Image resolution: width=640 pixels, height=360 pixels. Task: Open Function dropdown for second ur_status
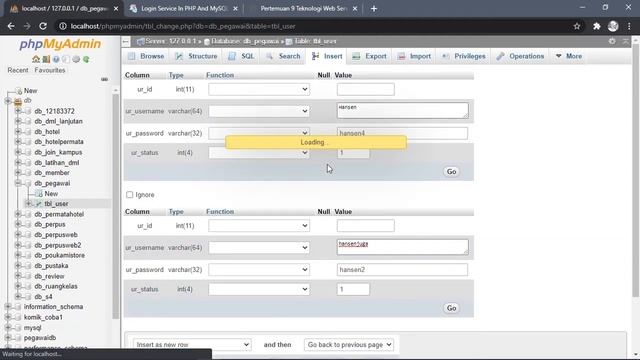pyautogui.click(x=259, y=289)
